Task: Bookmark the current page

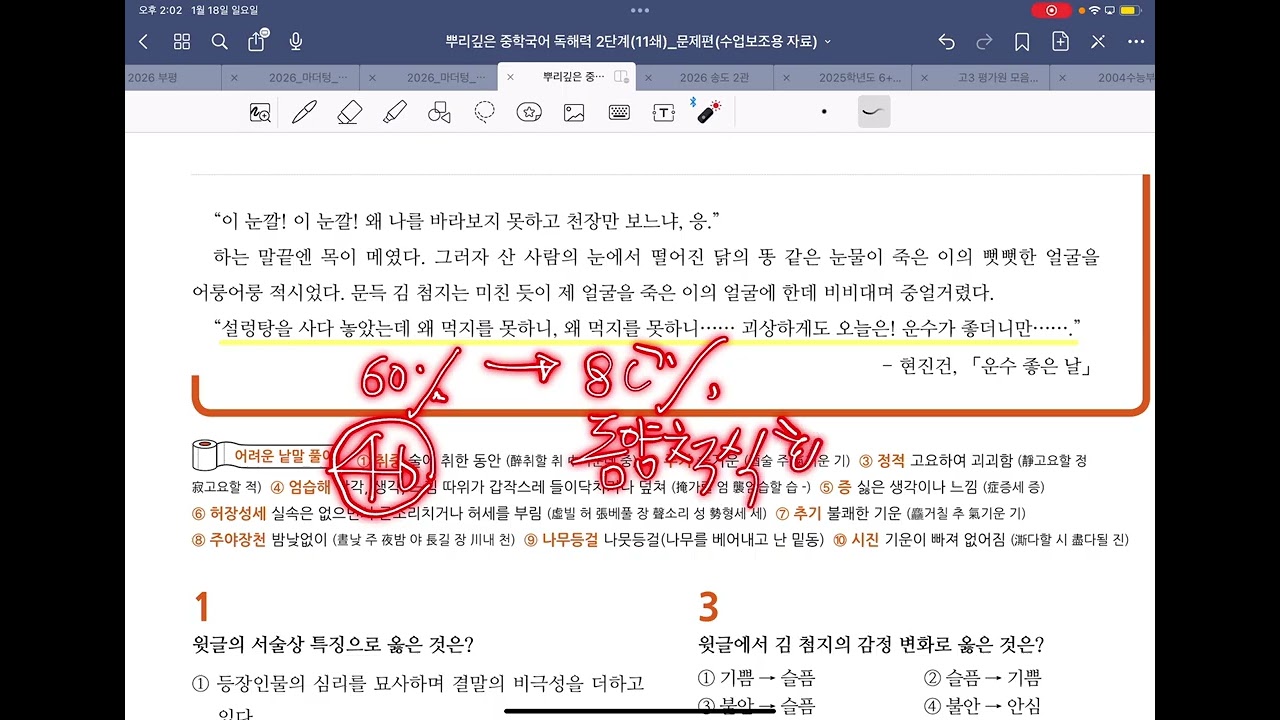Action: pos(1022,42)
